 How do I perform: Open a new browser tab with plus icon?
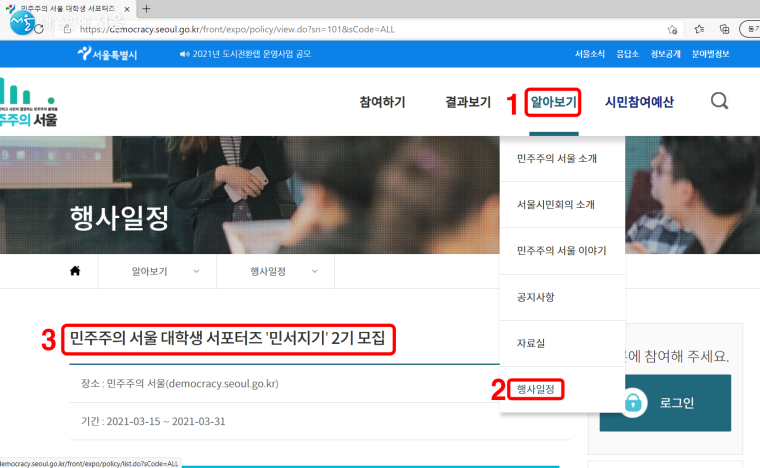147,9
